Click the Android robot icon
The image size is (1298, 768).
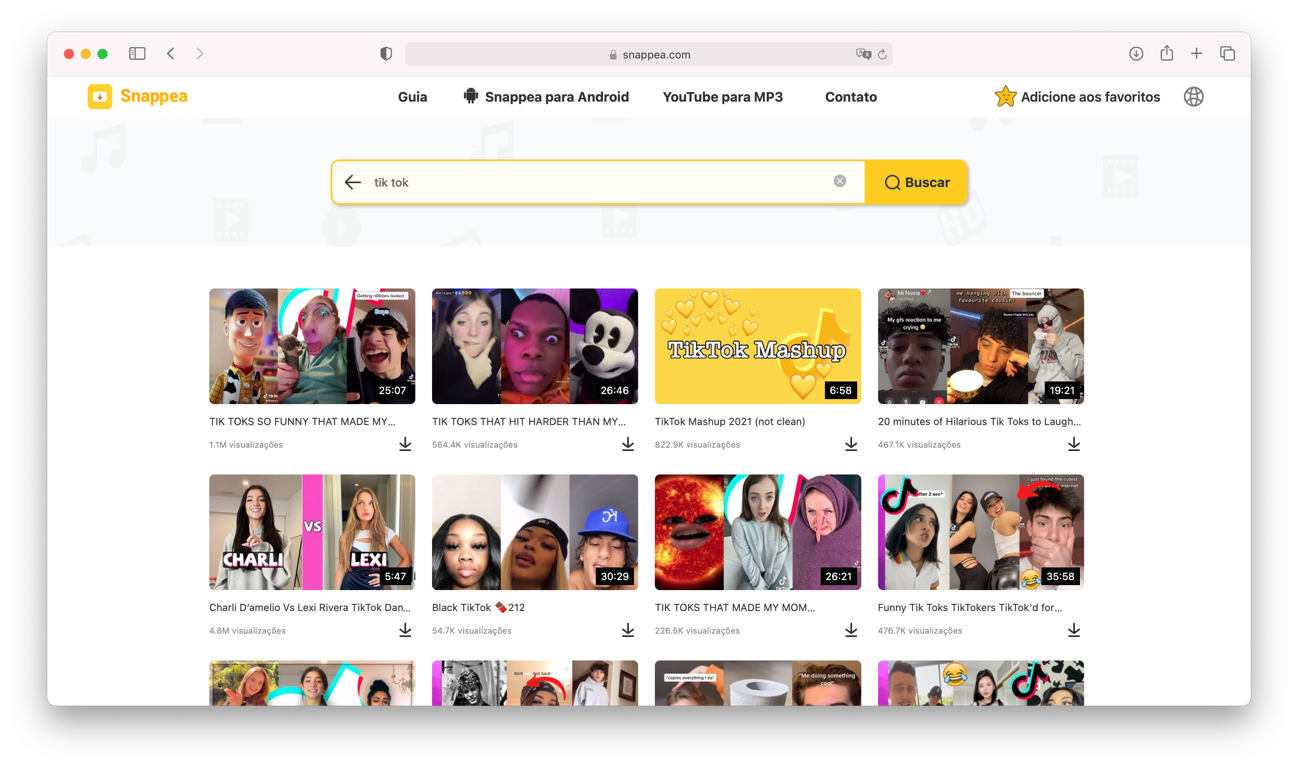pos(471,96)
